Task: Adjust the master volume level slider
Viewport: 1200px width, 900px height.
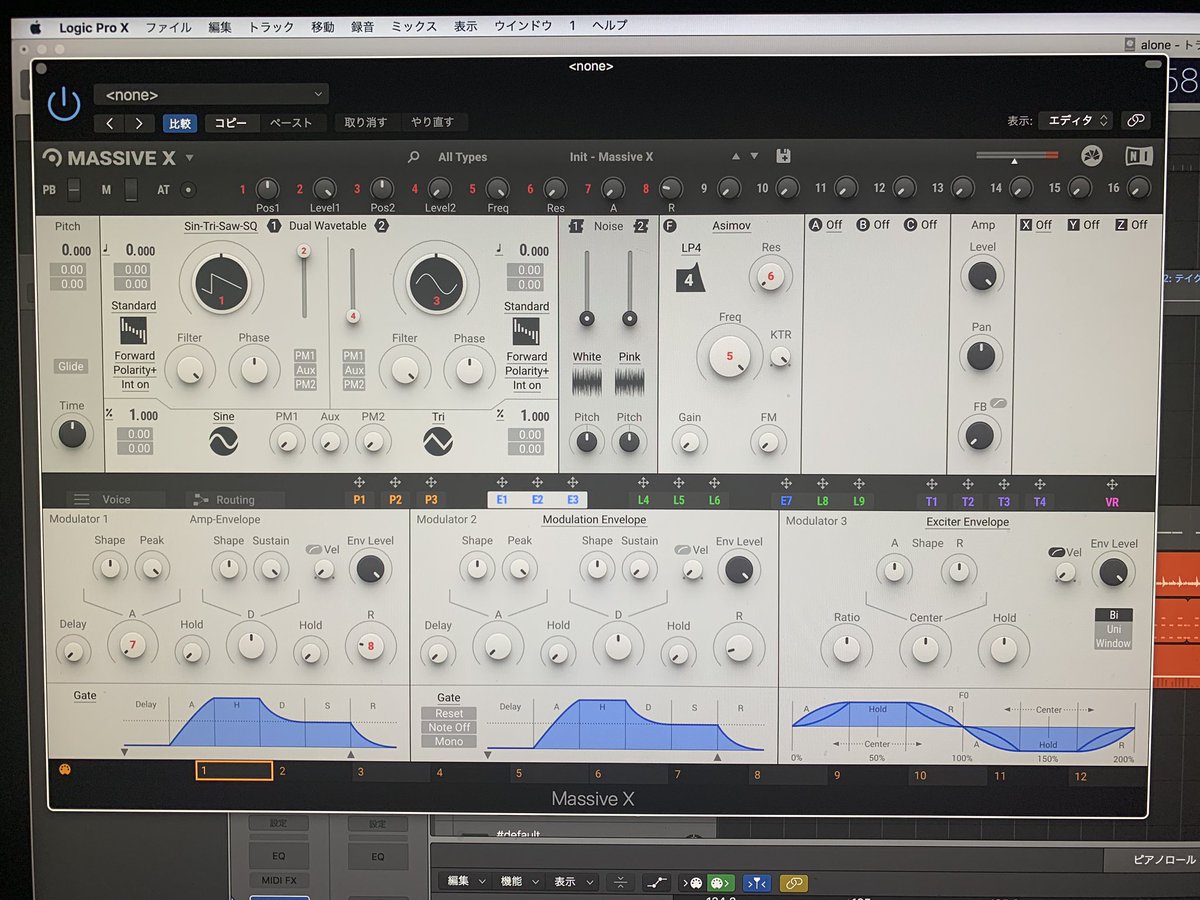Action: point(1017,156)
